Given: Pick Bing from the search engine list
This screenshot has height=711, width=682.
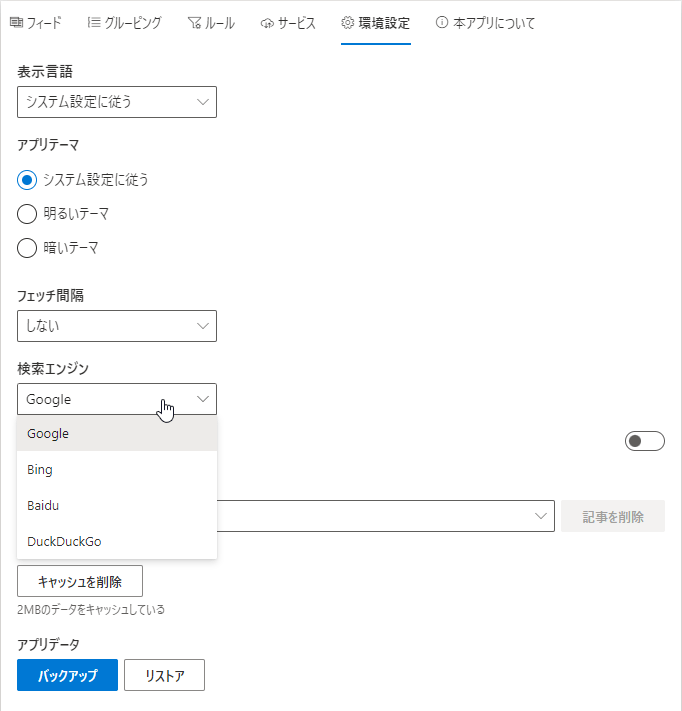Looking at the screenshot, I should 117,469.
